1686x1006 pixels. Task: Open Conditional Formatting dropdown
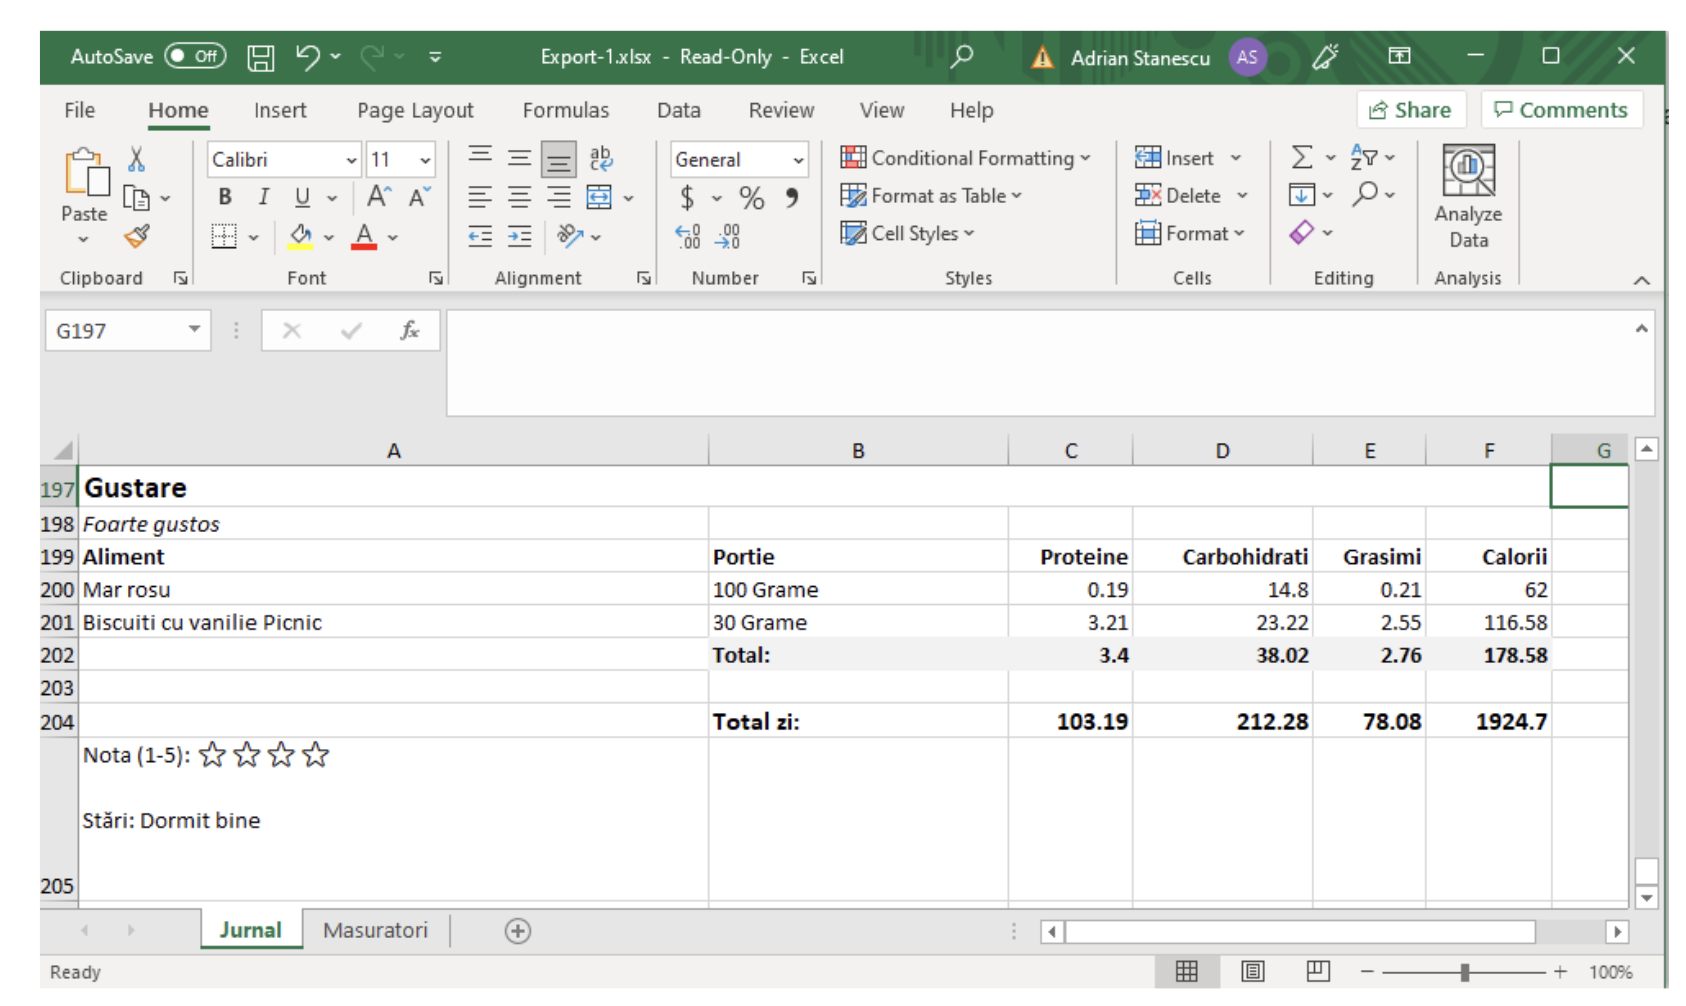point(965,158)
